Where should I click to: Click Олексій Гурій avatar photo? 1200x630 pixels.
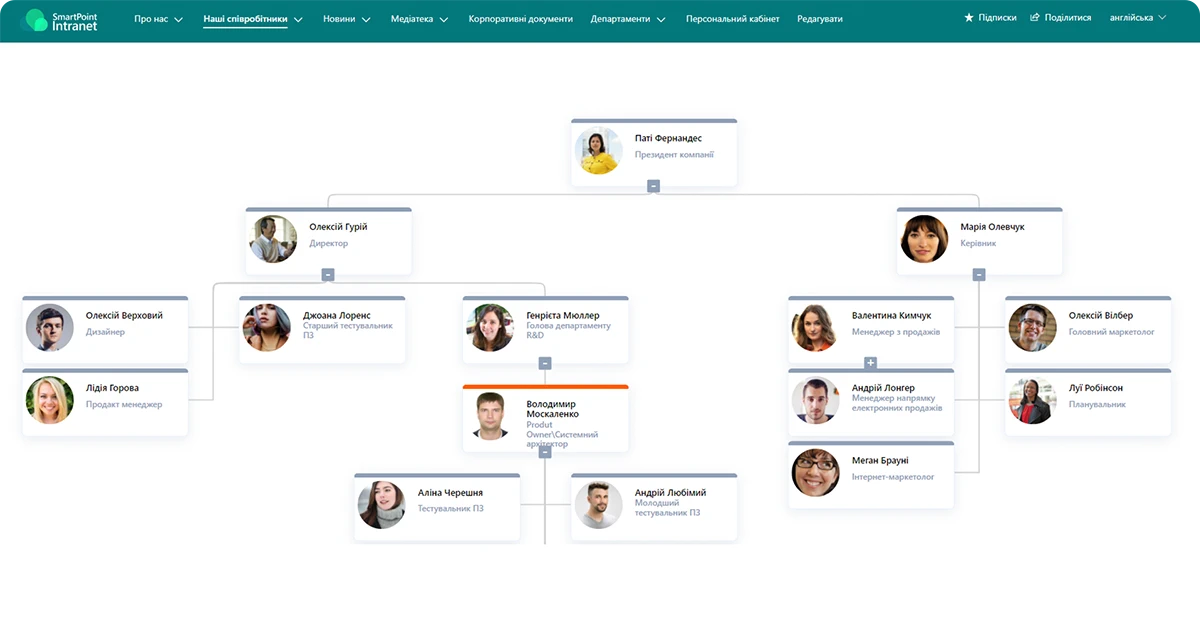[x=273, y=240]
